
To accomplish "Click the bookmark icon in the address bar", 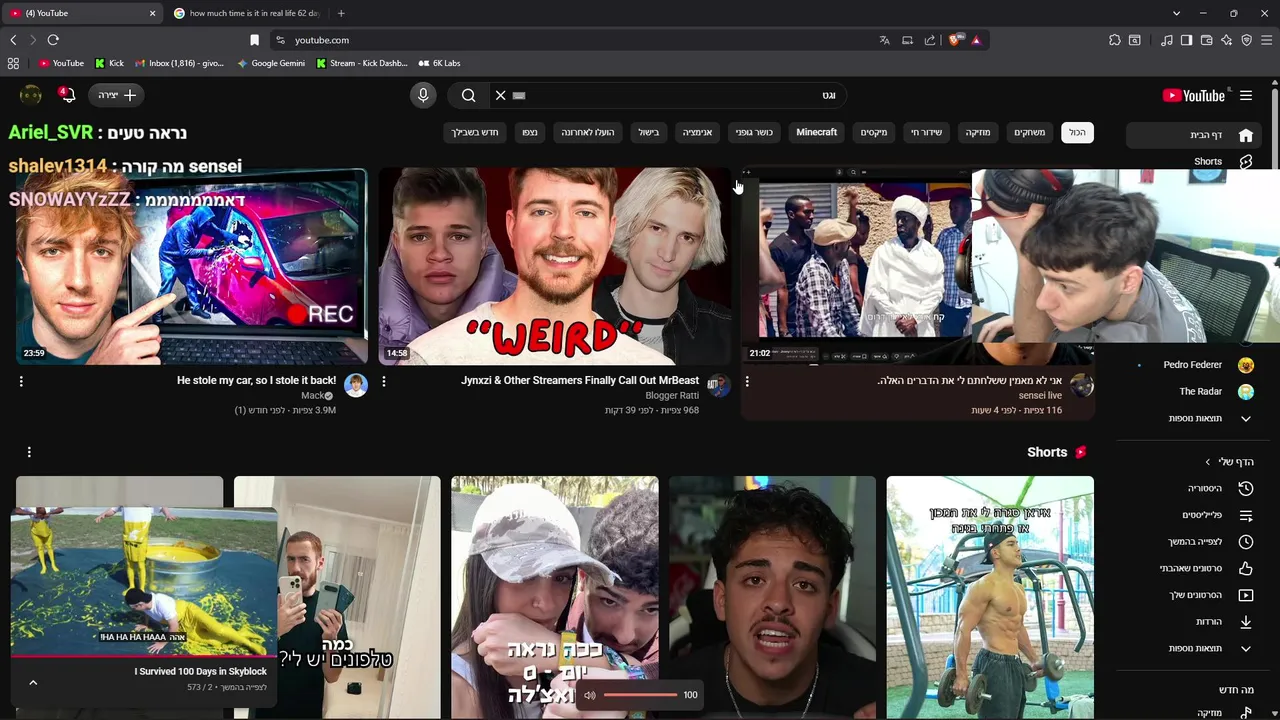I will point(254,40).
